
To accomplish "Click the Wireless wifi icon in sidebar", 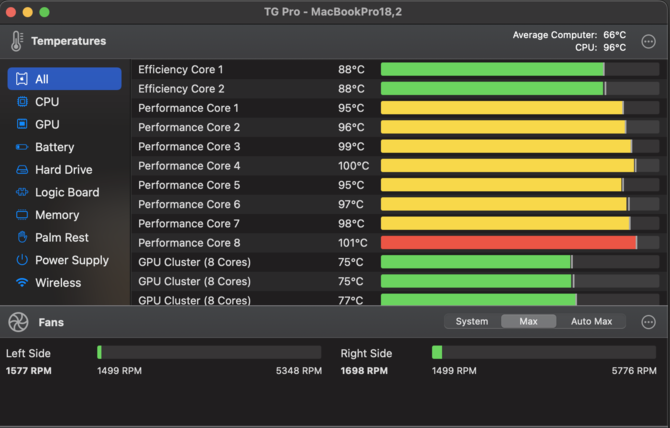I will [x=22, y=282].
